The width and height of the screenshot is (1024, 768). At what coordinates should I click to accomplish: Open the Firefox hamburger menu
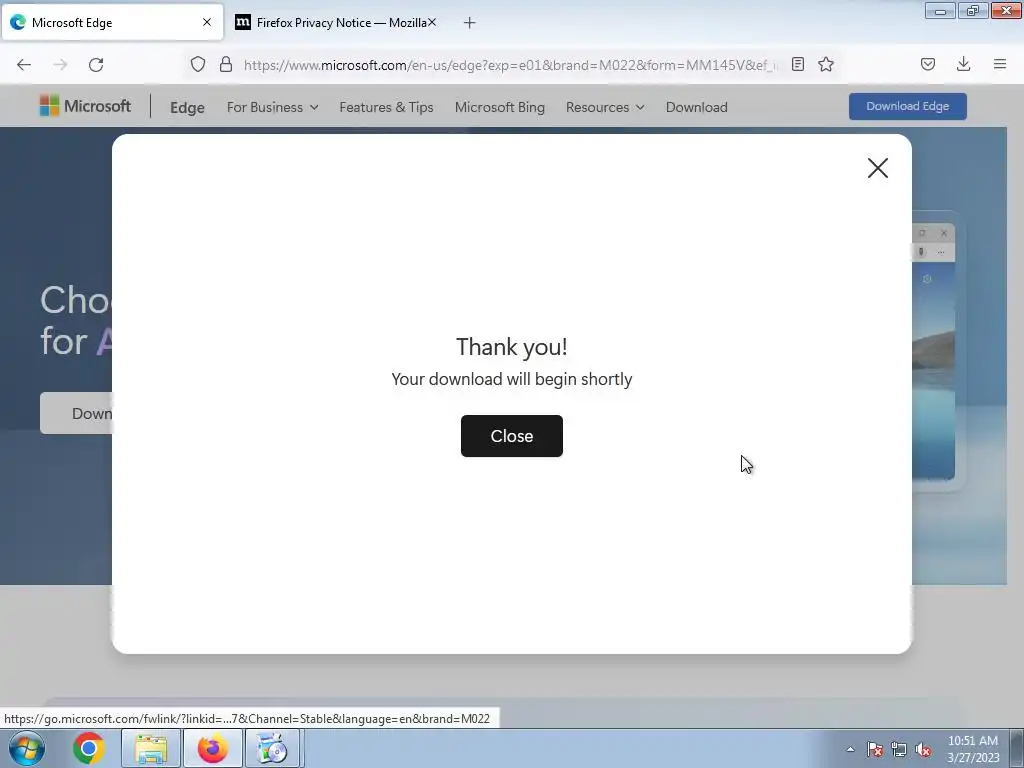[1000, 64]
